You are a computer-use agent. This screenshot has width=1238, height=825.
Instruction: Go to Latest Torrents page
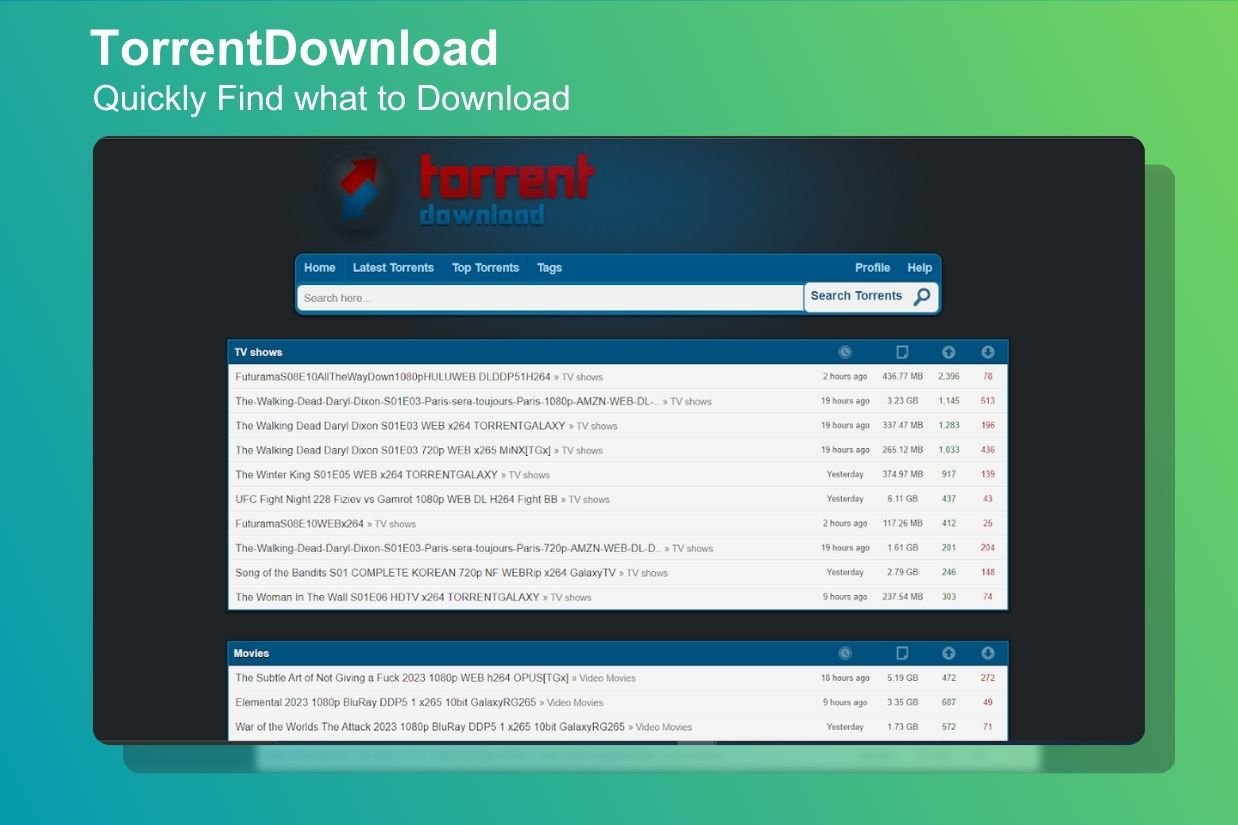(393, 268)
